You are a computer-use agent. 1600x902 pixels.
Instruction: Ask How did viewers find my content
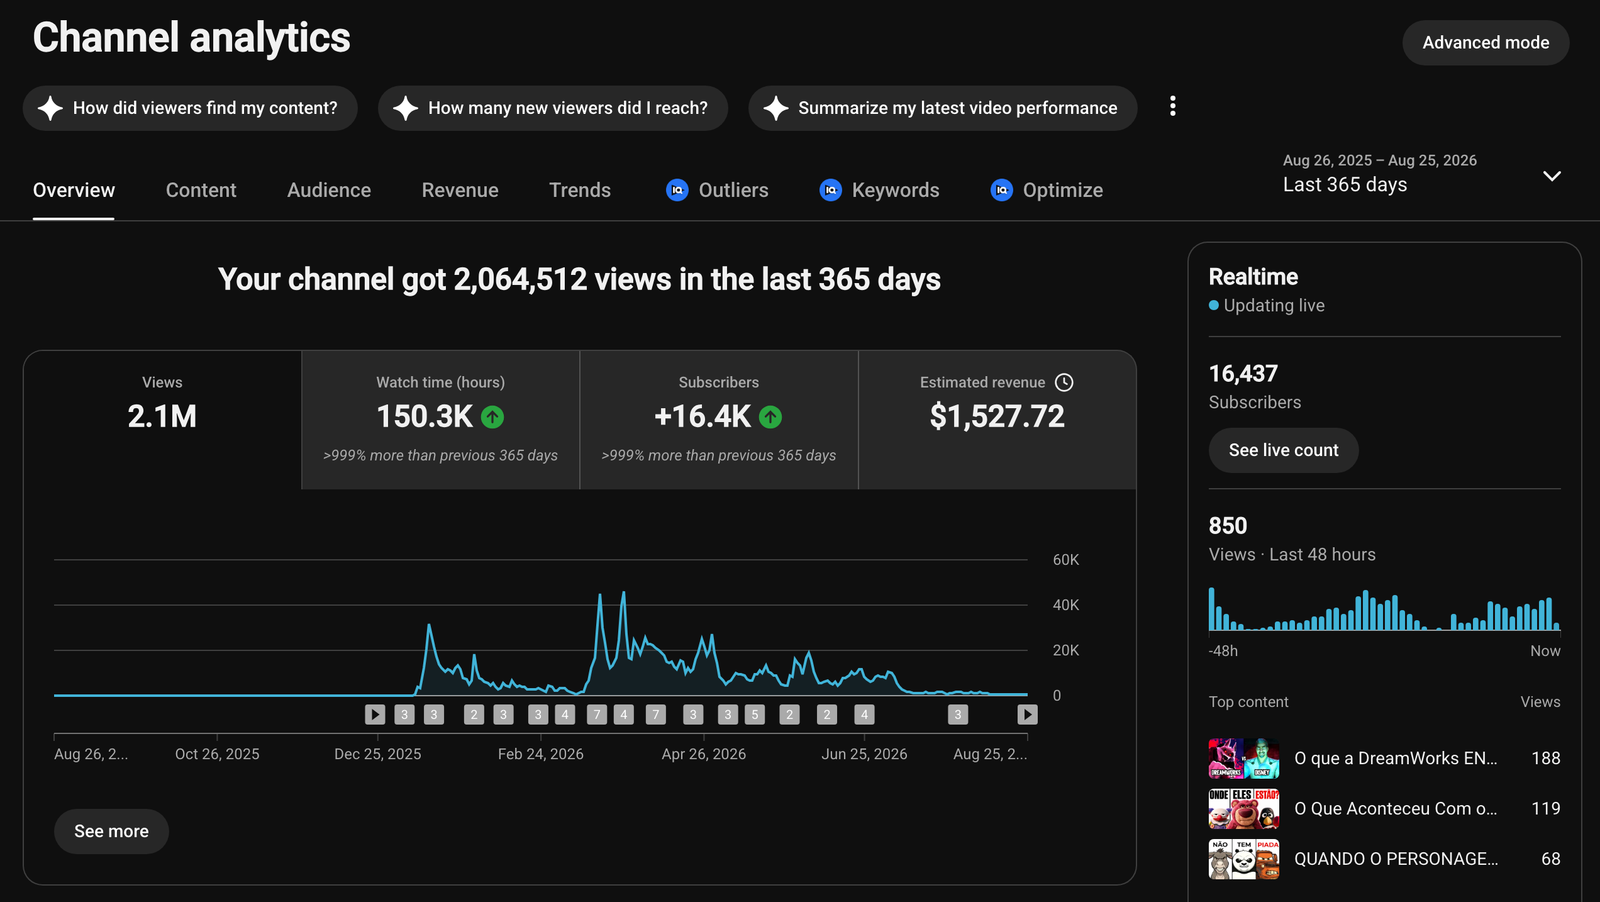tap(190, 108)
